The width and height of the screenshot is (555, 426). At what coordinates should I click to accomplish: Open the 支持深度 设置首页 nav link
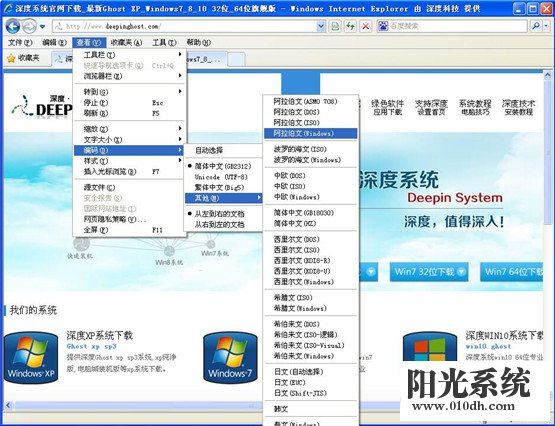tap(431, 108)
